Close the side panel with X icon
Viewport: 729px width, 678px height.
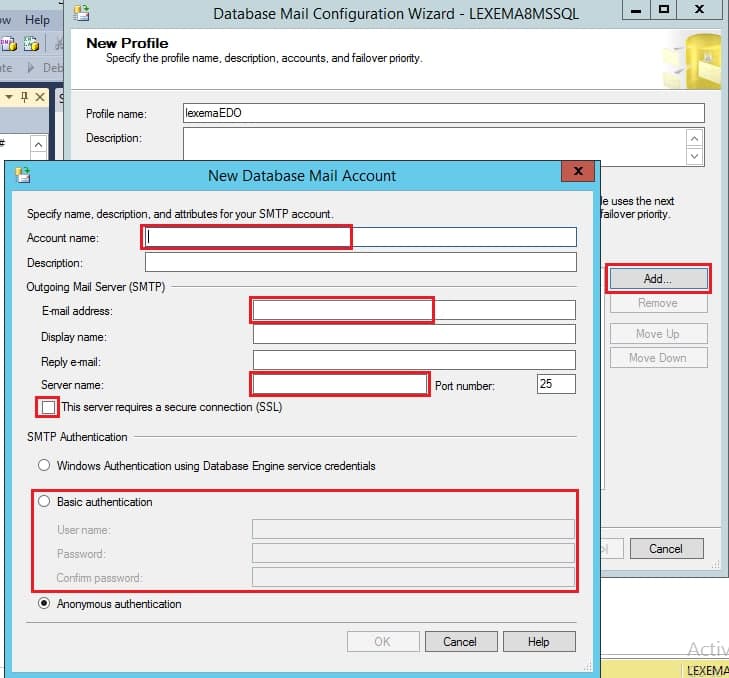pos(40,97)
